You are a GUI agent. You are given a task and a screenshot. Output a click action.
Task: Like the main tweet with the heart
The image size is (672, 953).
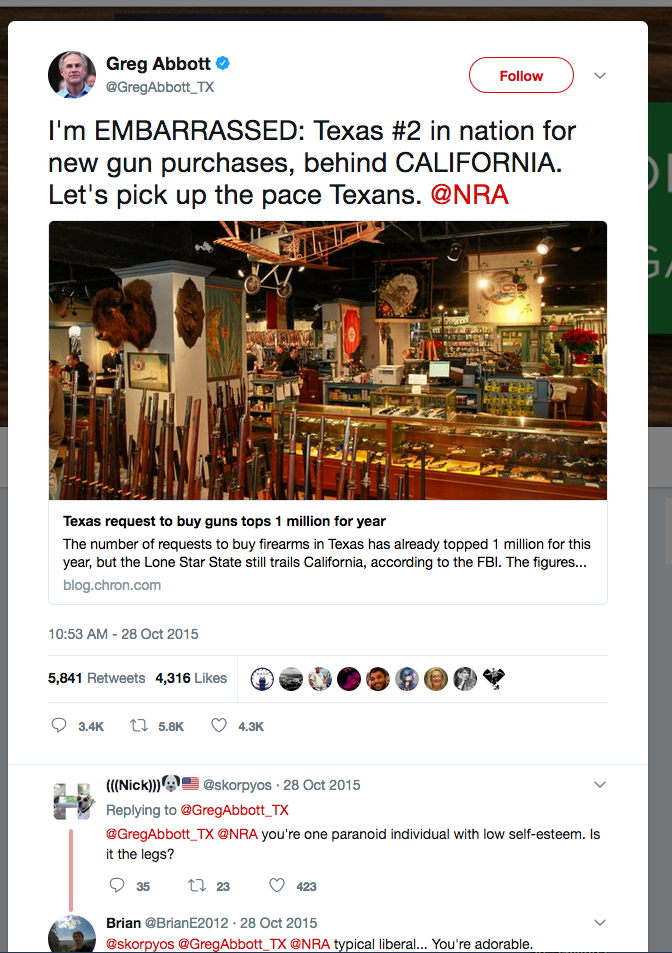[x=219, y=726]
